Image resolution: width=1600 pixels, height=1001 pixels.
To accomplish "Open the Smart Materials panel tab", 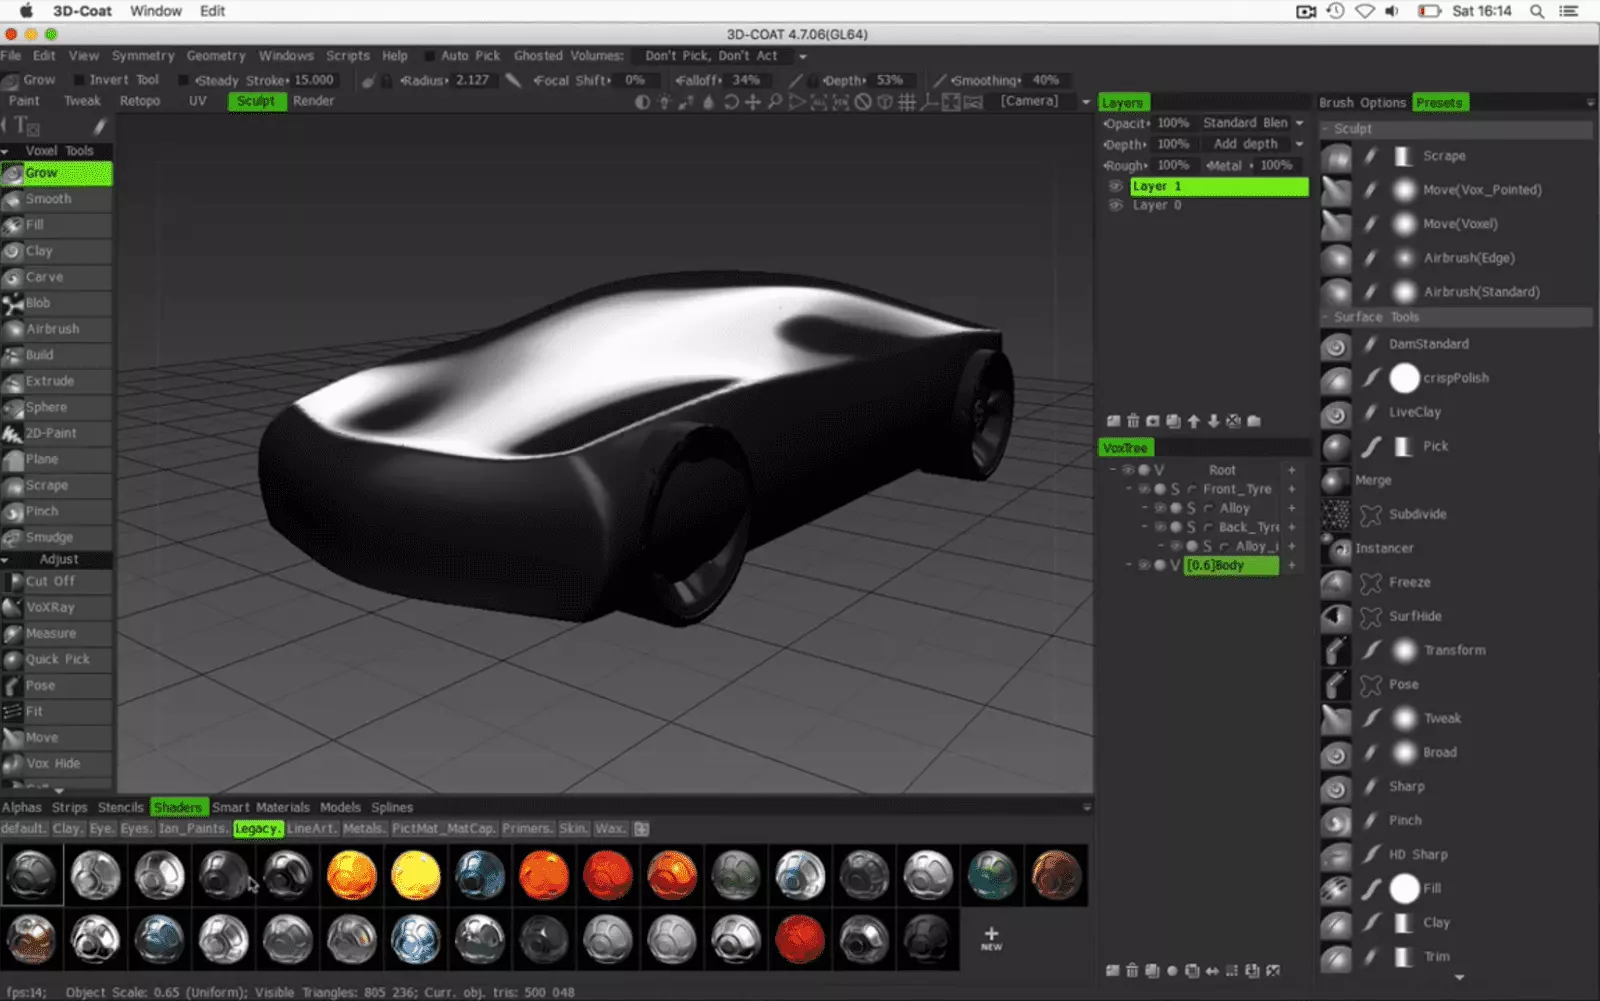I will [x=260, y=807].
